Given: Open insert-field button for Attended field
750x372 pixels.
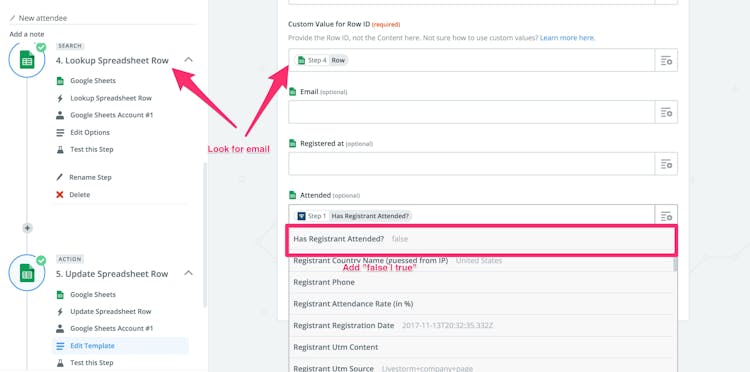Looking at the screenshot, I should pos(666,216).
